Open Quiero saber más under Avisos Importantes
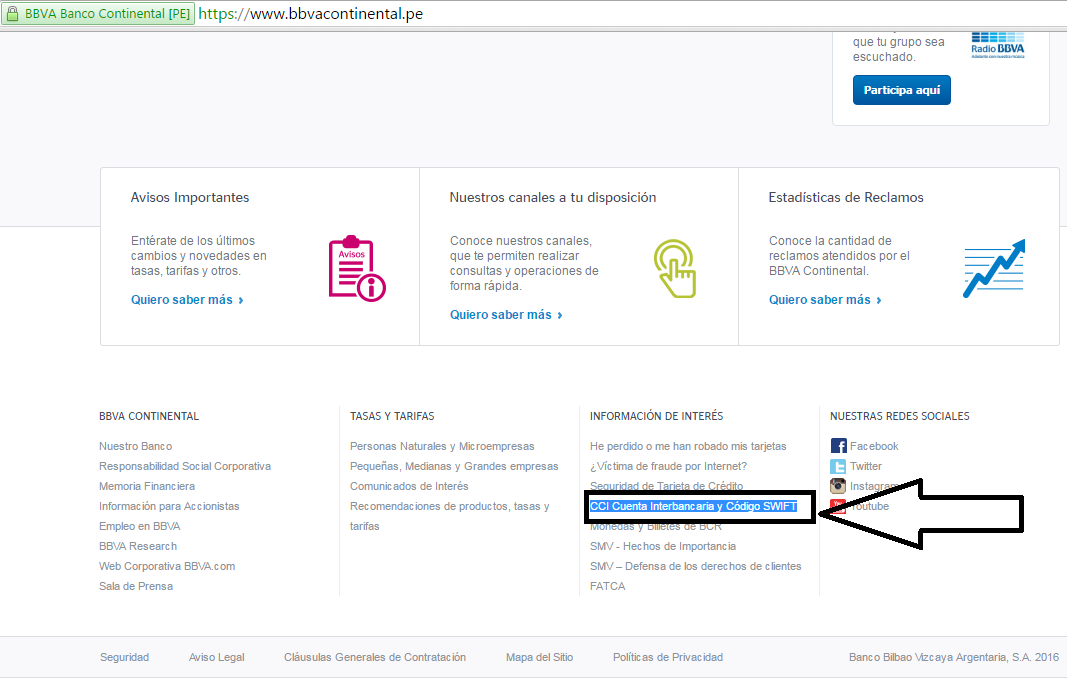Viewport: 1067px width, 679px height. tap(187, 300)
